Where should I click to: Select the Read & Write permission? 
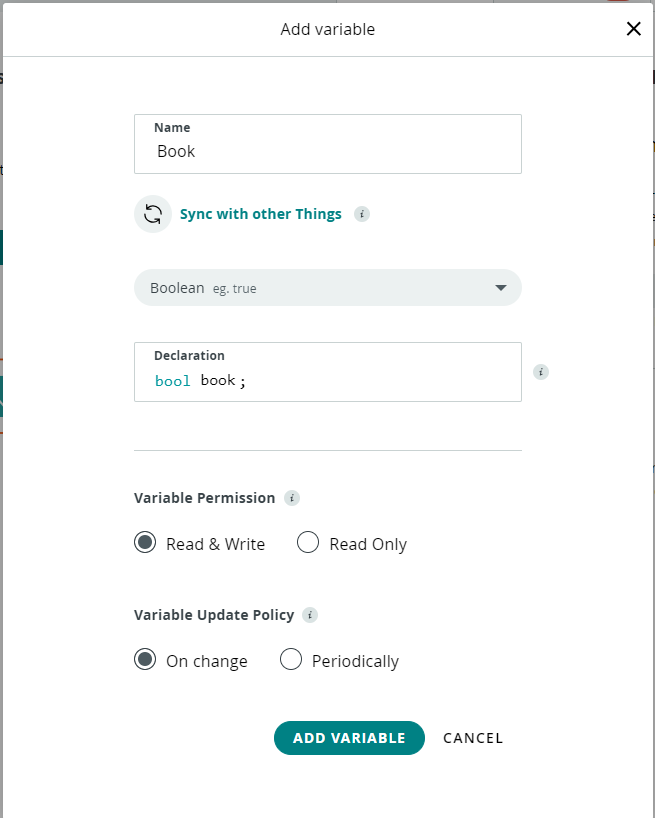145,542
